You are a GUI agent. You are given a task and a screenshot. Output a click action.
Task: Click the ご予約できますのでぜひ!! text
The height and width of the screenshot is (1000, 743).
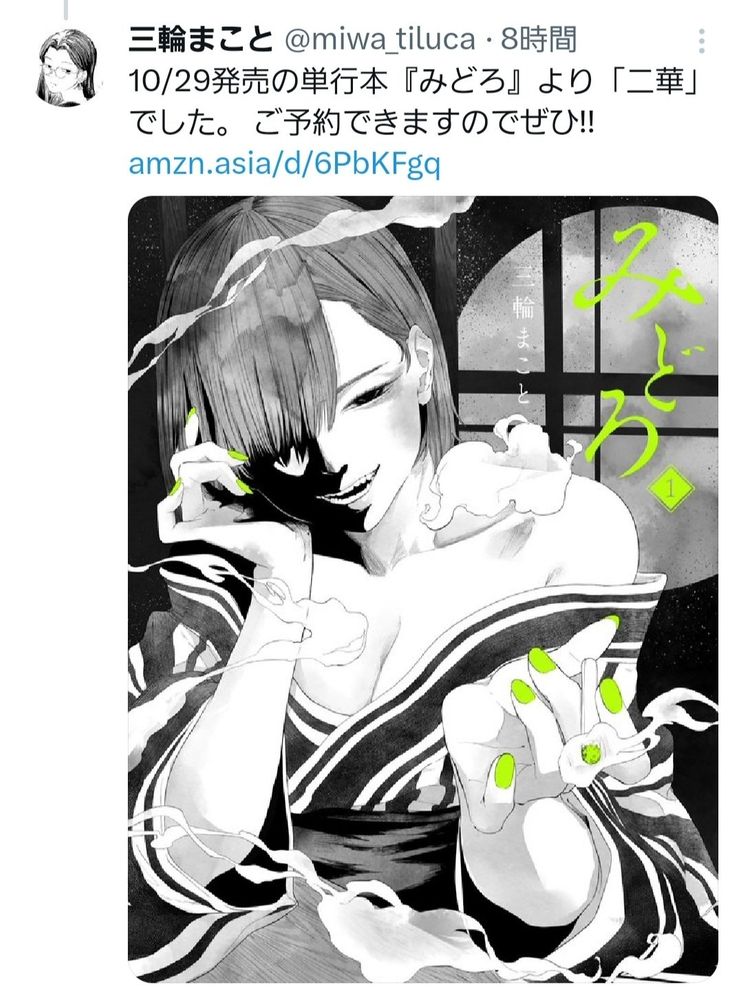click(x=423, y=122)
